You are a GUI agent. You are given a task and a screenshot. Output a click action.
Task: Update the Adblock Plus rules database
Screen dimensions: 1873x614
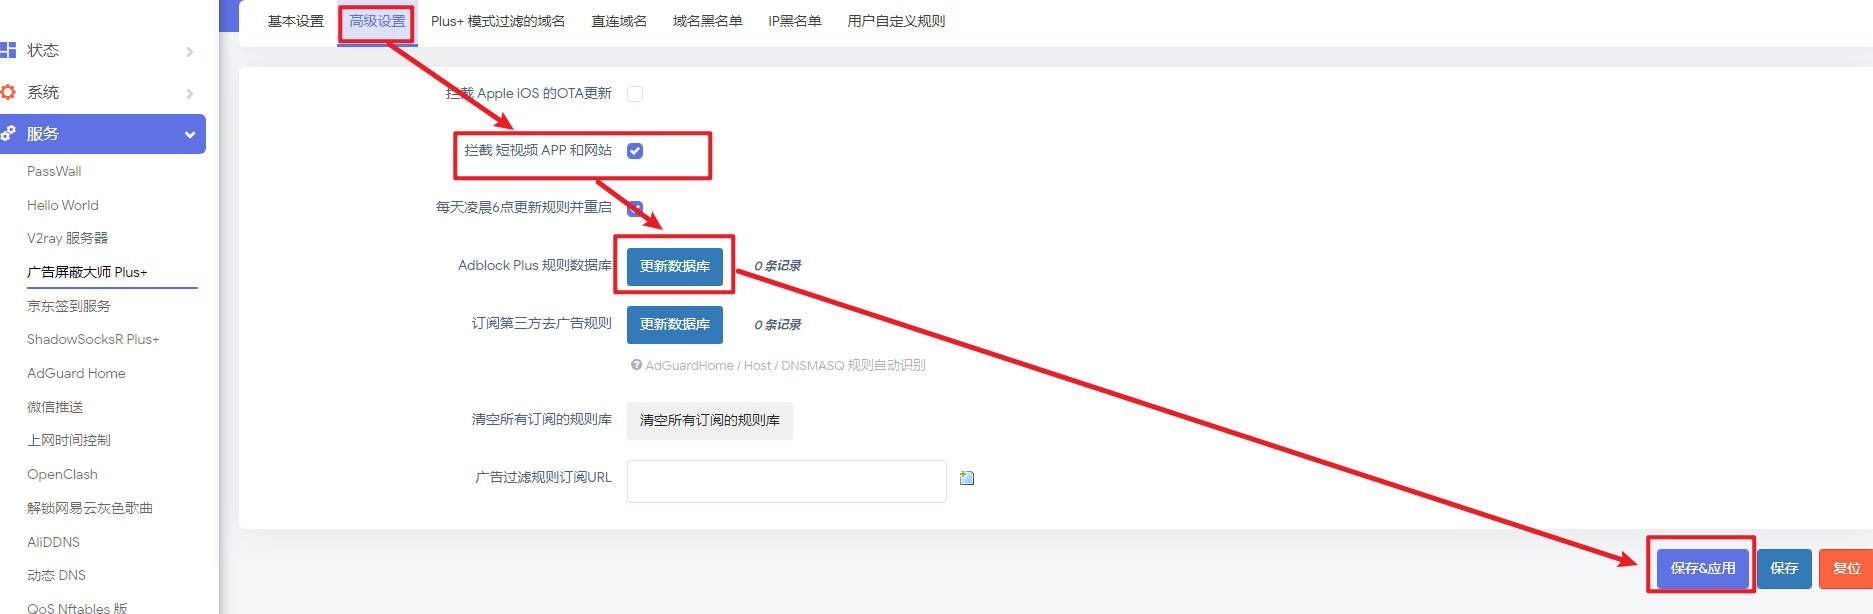[674, 266]
